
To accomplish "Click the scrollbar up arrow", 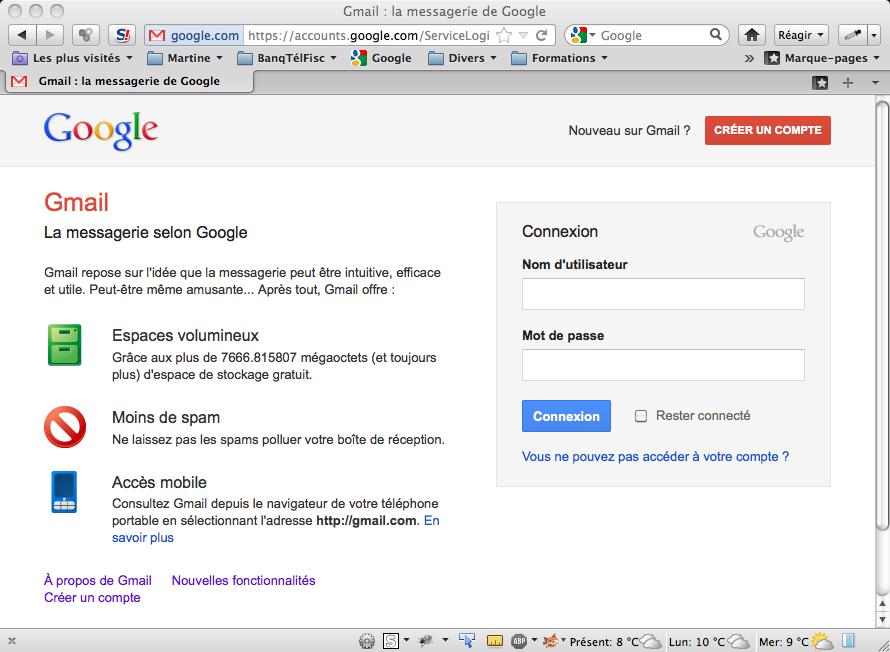I will pos(883,604).
